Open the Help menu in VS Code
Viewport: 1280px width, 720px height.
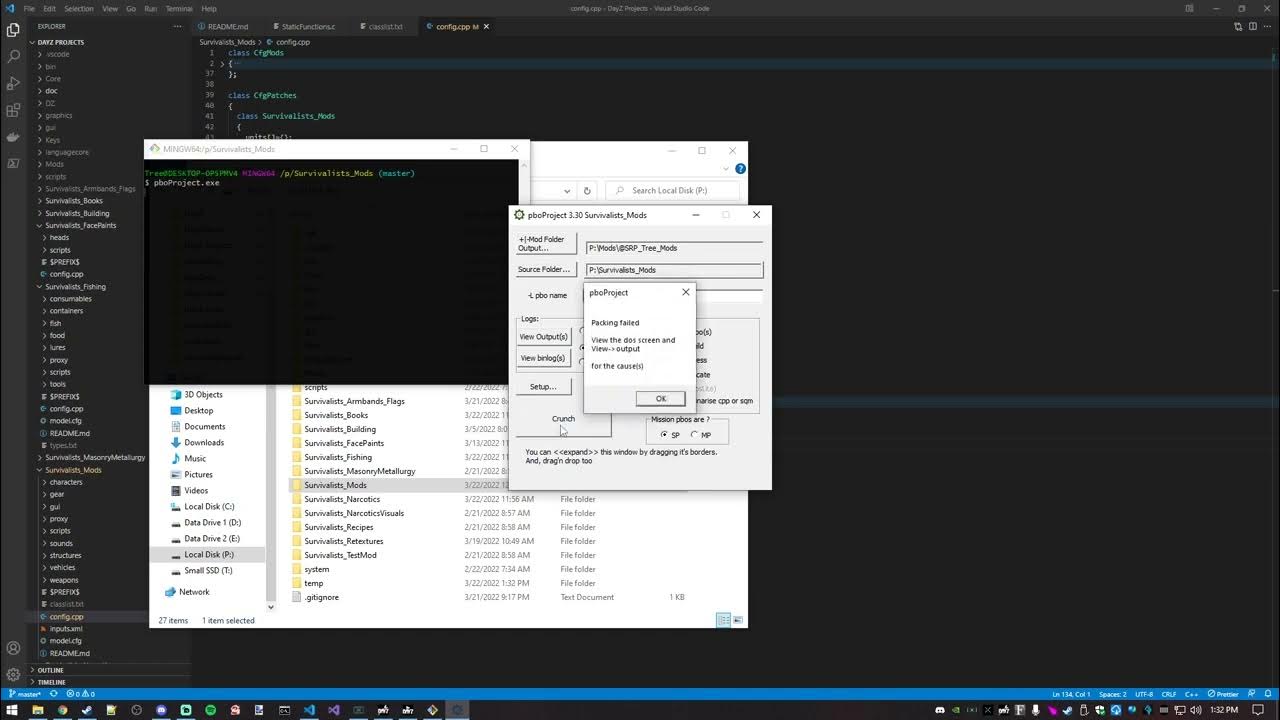point(209,8)
